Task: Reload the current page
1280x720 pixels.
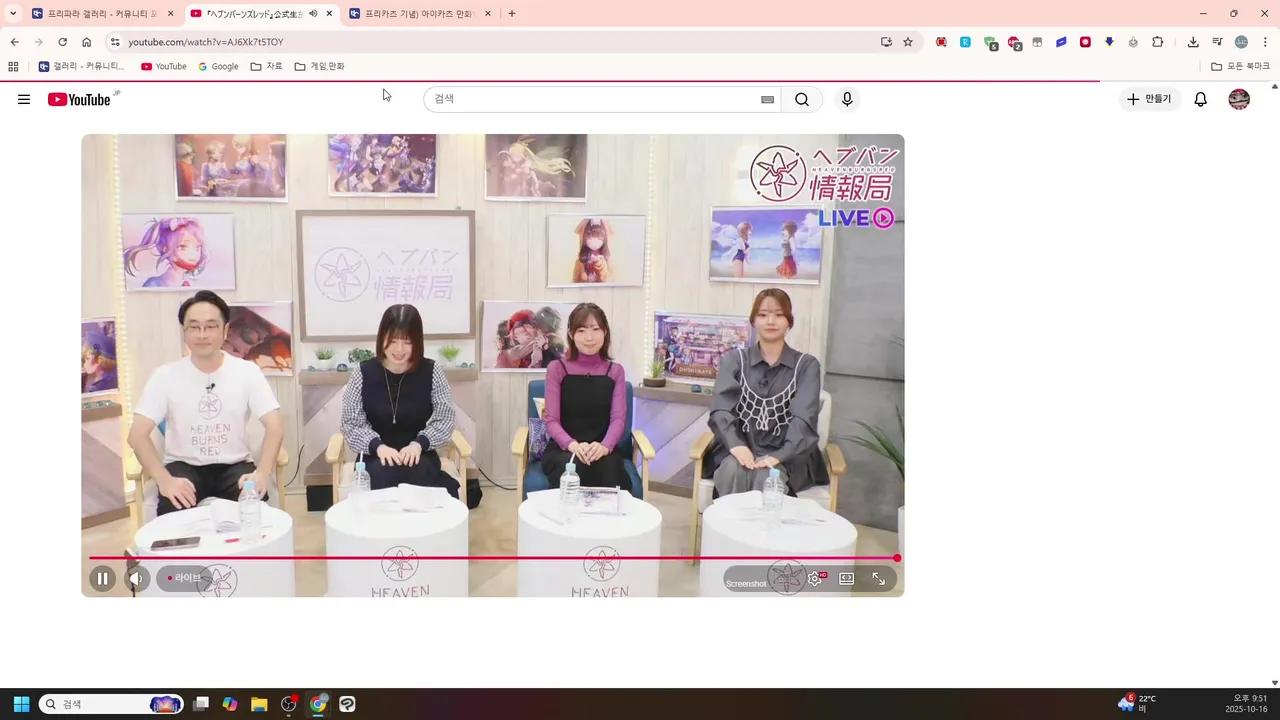Action: [62, 42]
